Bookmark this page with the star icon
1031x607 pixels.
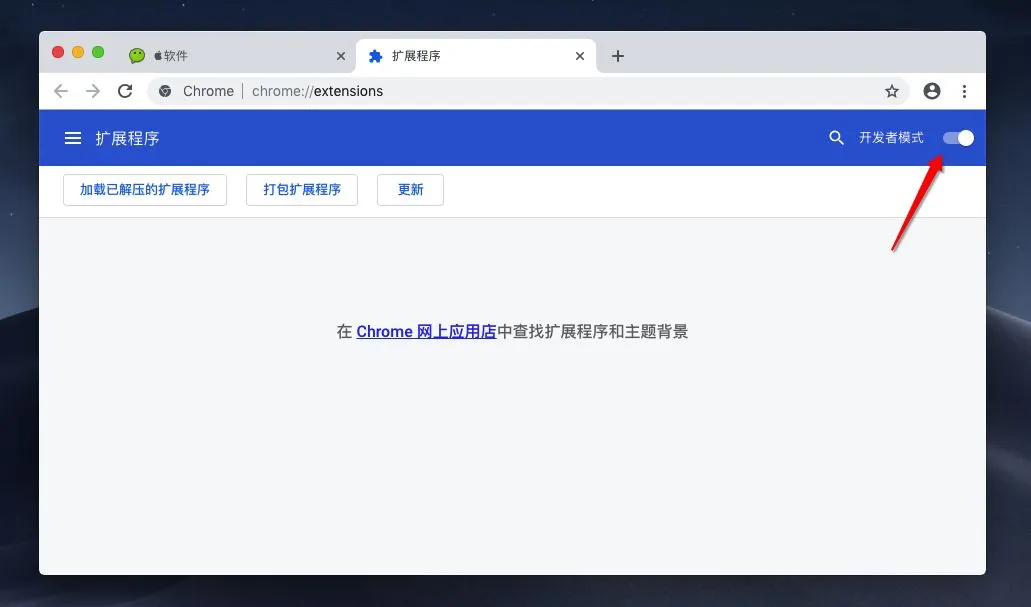click(892, 91)
